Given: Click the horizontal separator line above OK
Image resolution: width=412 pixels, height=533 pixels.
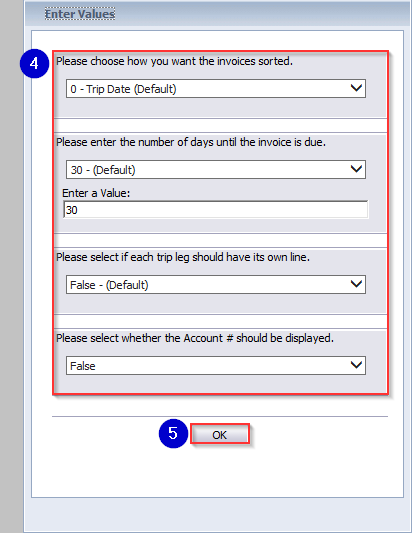Looking at the screenshot, I should pos(220,416).
